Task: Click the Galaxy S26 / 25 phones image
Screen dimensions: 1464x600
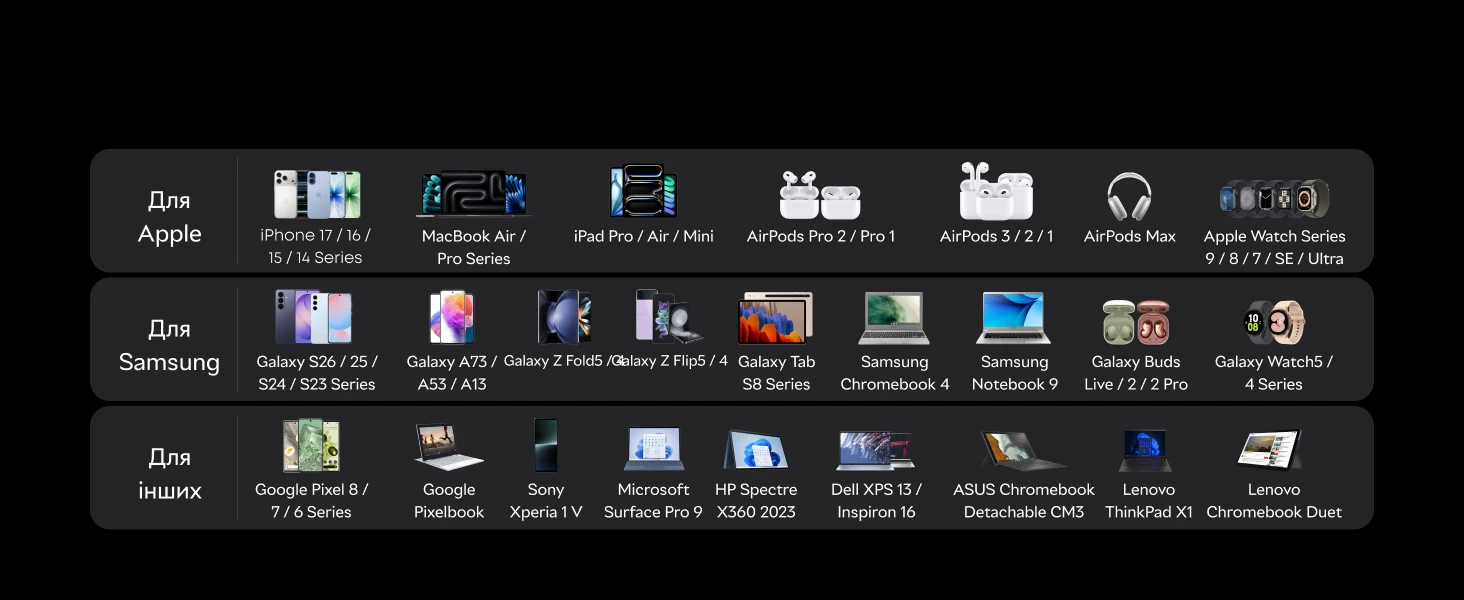Action: [x=315, y=317]
